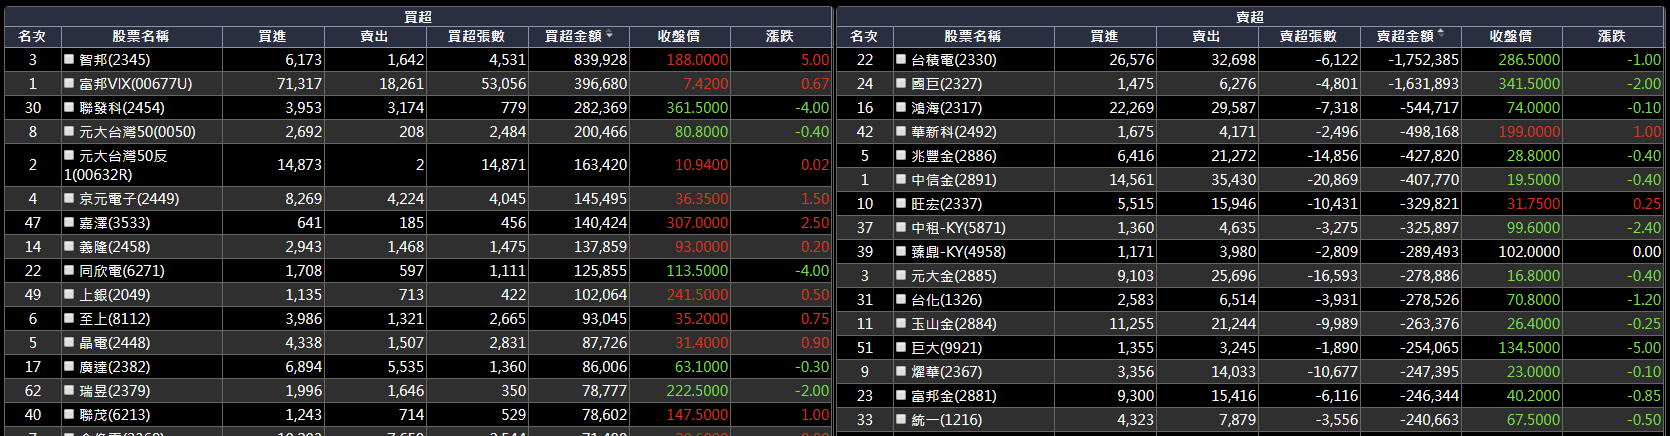The width and height of the screenshot is (1670, 436).
Task: Click the stock name 晶電(2448)
Action: coord(114,342)
